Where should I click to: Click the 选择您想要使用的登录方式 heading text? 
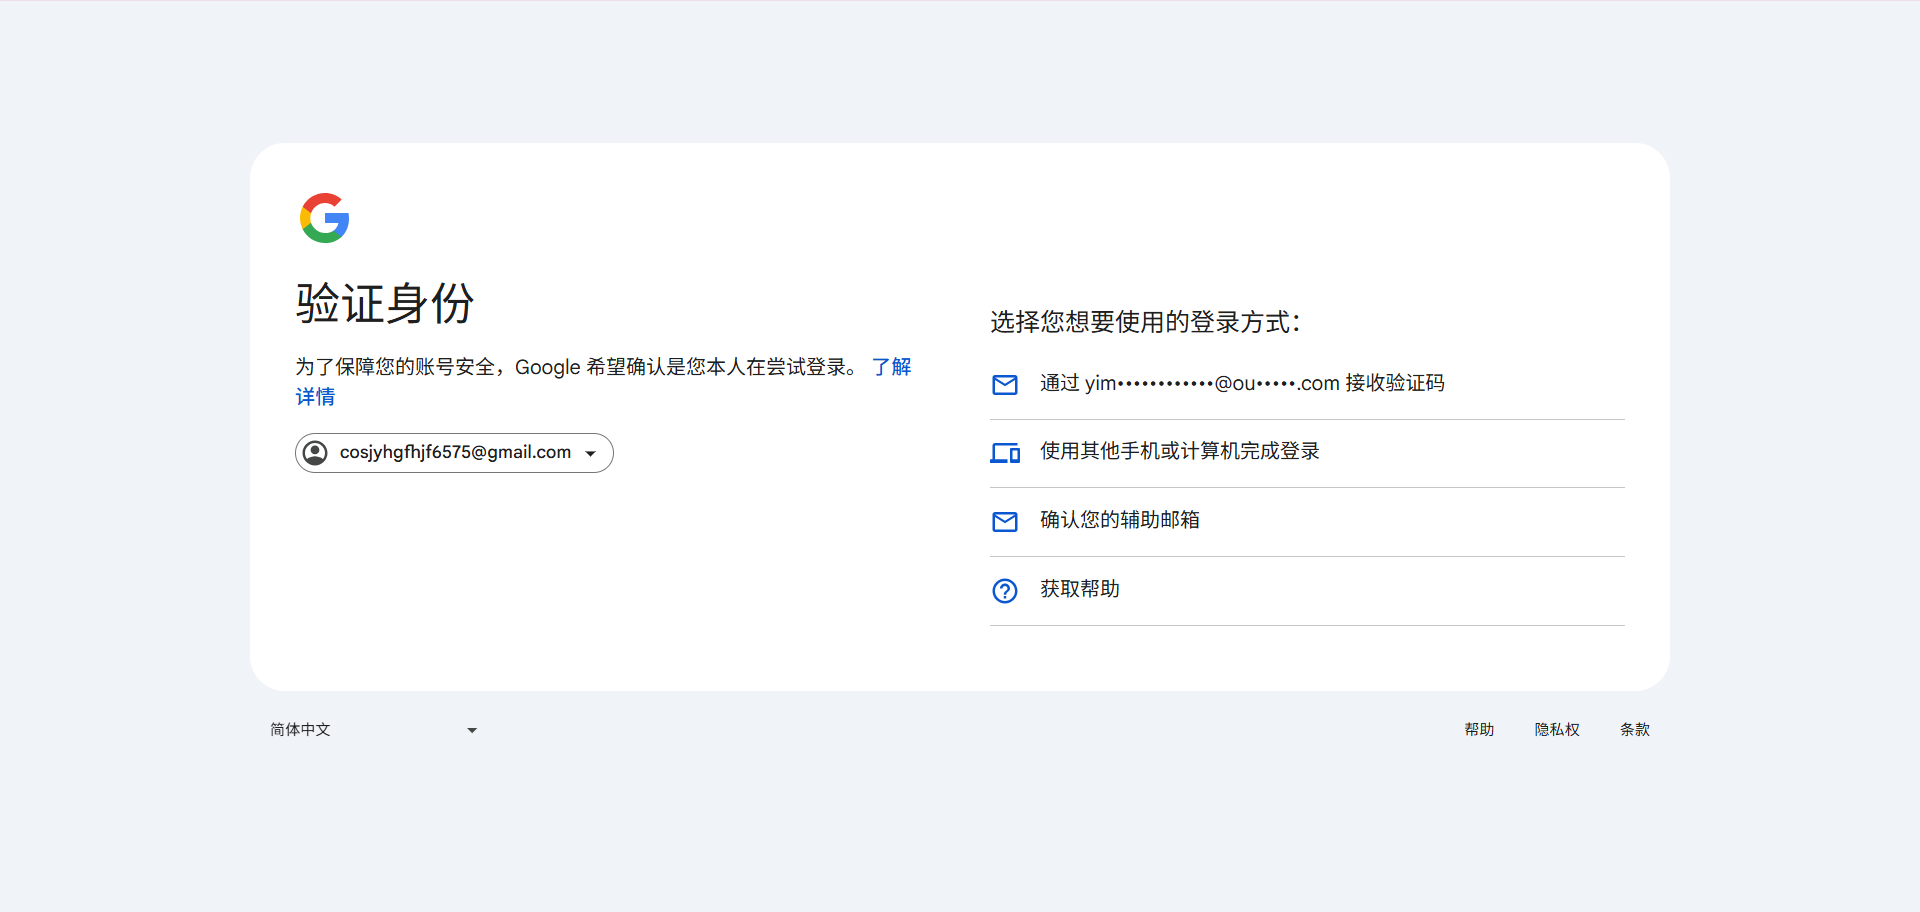pyautogui.click(x=1144, y=322)
